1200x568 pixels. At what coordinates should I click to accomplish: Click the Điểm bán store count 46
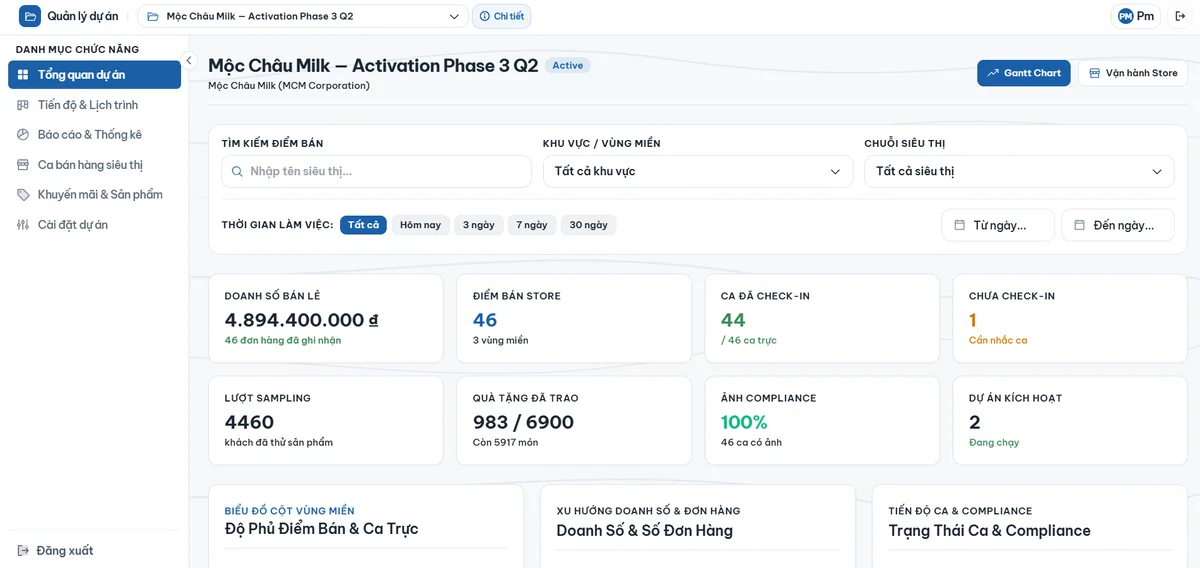(x=485, y=320)
